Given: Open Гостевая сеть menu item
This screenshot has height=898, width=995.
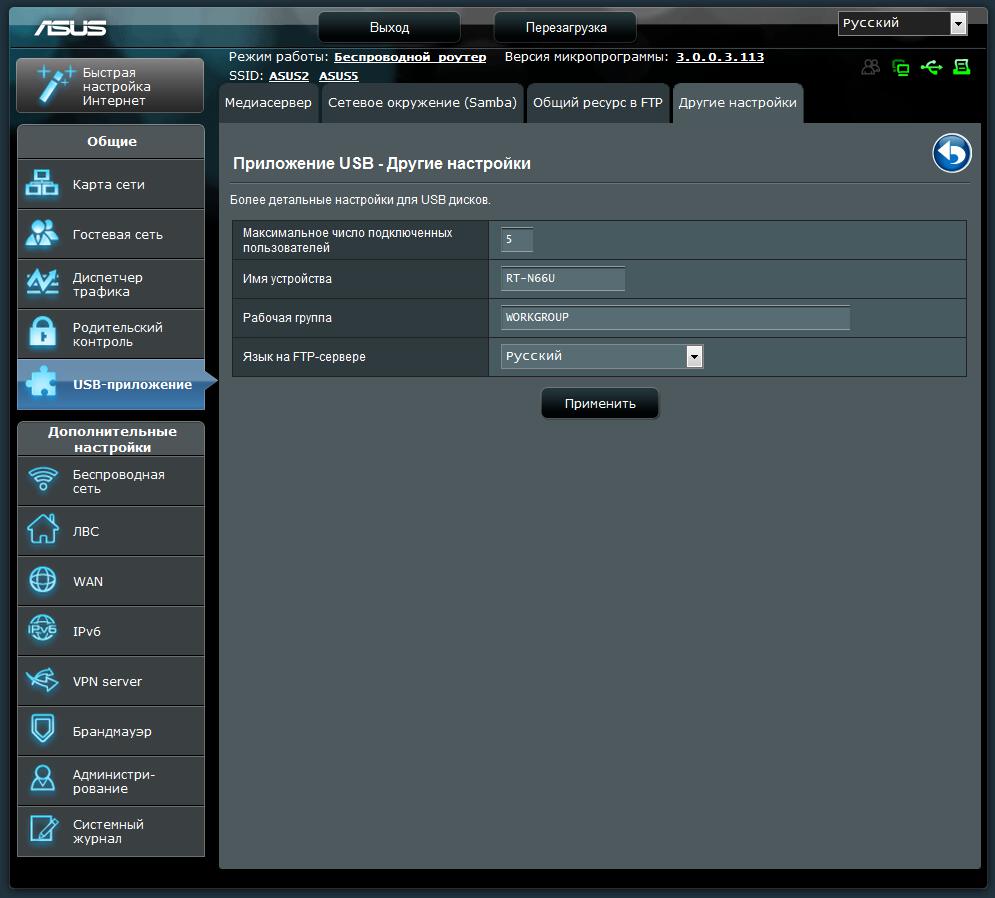Looking at the screenshot, I should click(x=111, y=234).
